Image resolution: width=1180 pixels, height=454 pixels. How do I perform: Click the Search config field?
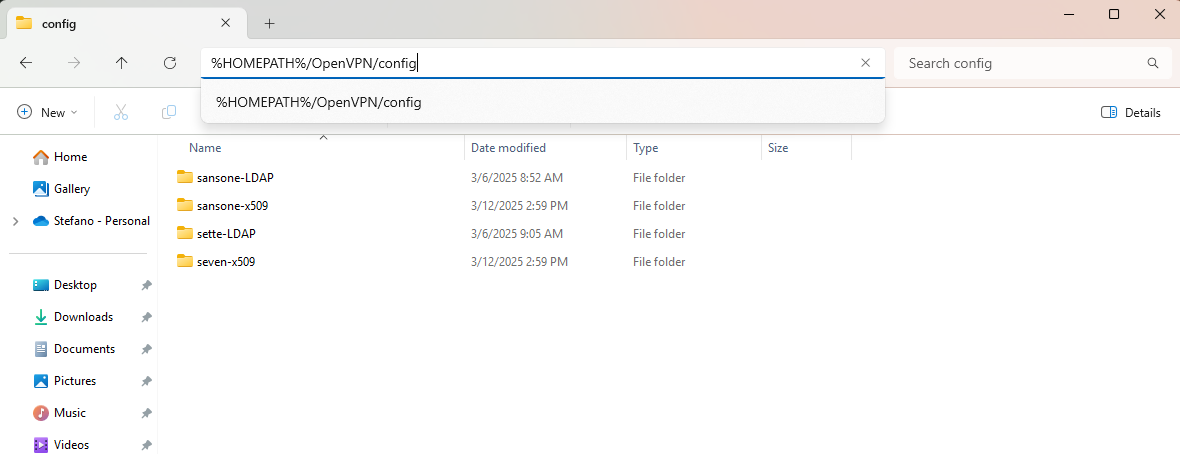1023,63
